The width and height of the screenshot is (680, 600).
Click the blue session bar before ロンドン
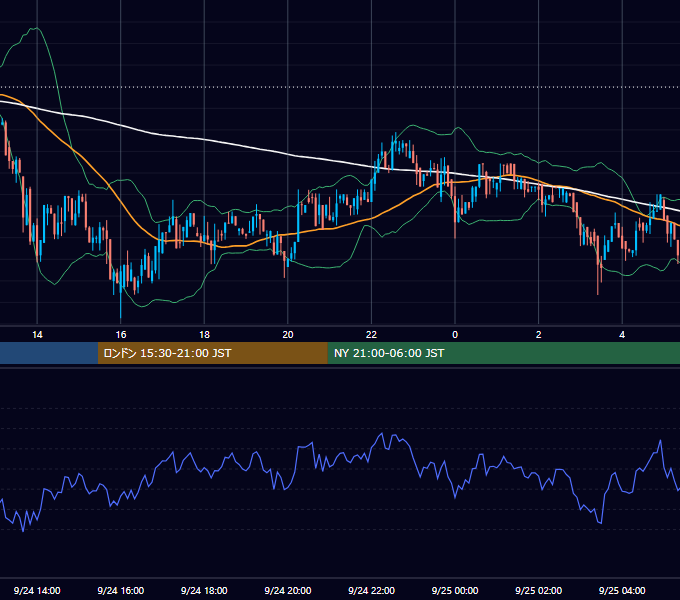point(49,353)
